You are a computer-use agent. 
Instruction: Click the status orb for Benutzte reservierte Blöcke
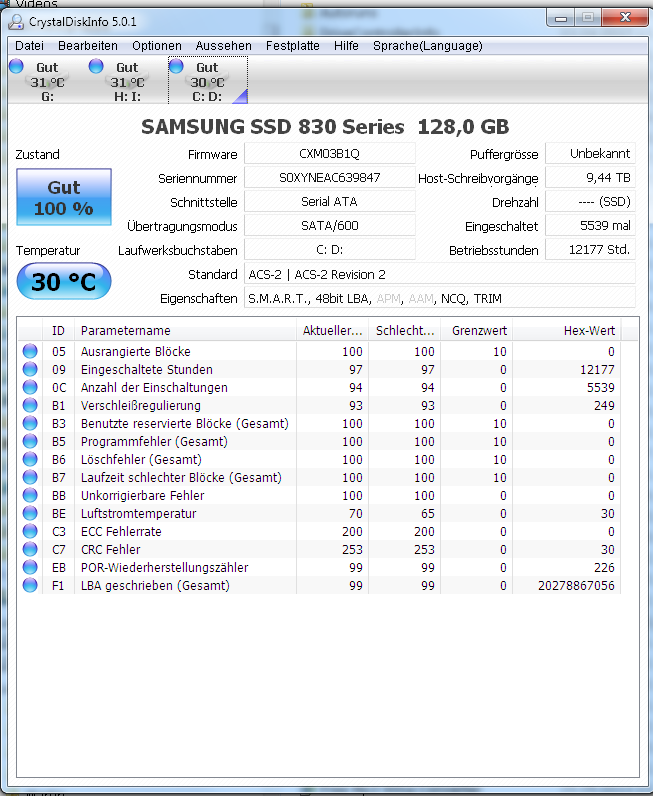30,423
